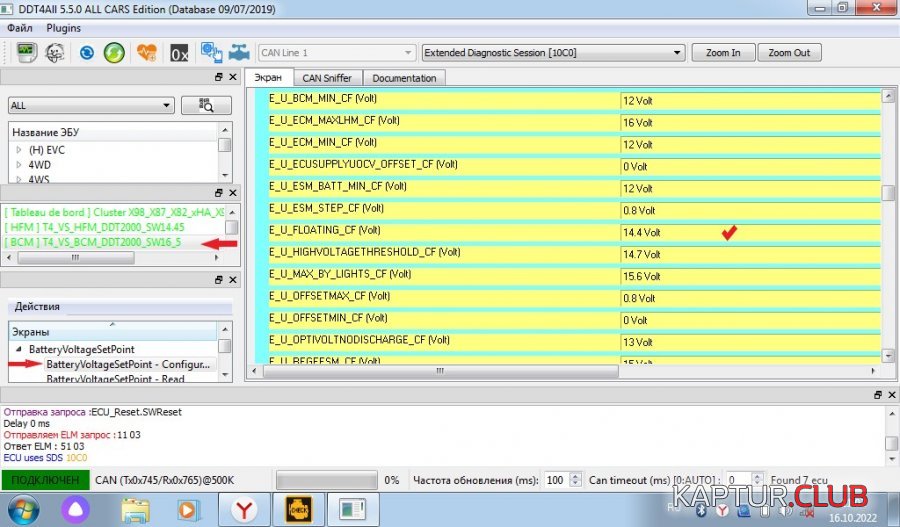900x527 pixels.
Task: Click the ECU monitor toolbar icon
Action: pos(25,52)
